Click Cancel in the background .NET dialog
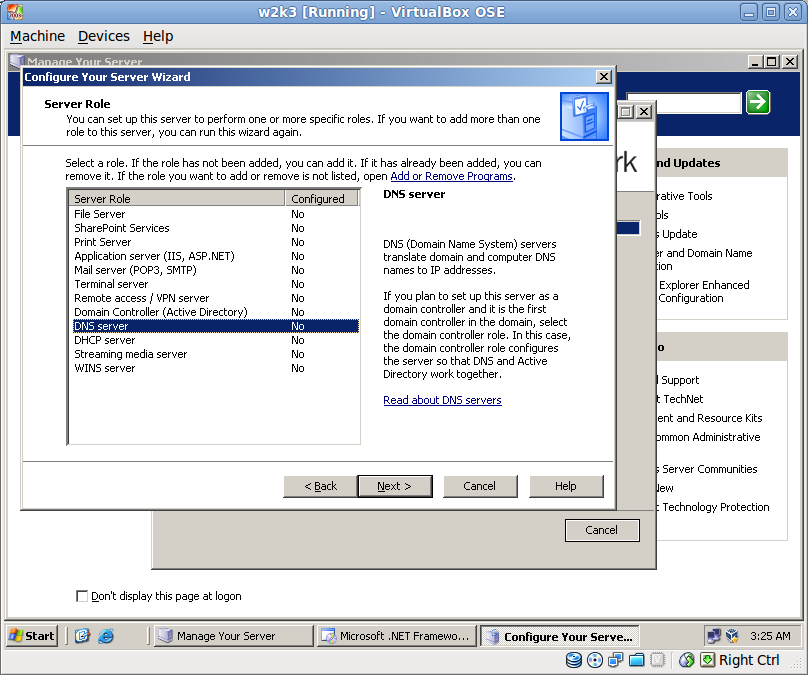Image resolution: width=808 pixels, height=675 pixels. pos(602,530)
